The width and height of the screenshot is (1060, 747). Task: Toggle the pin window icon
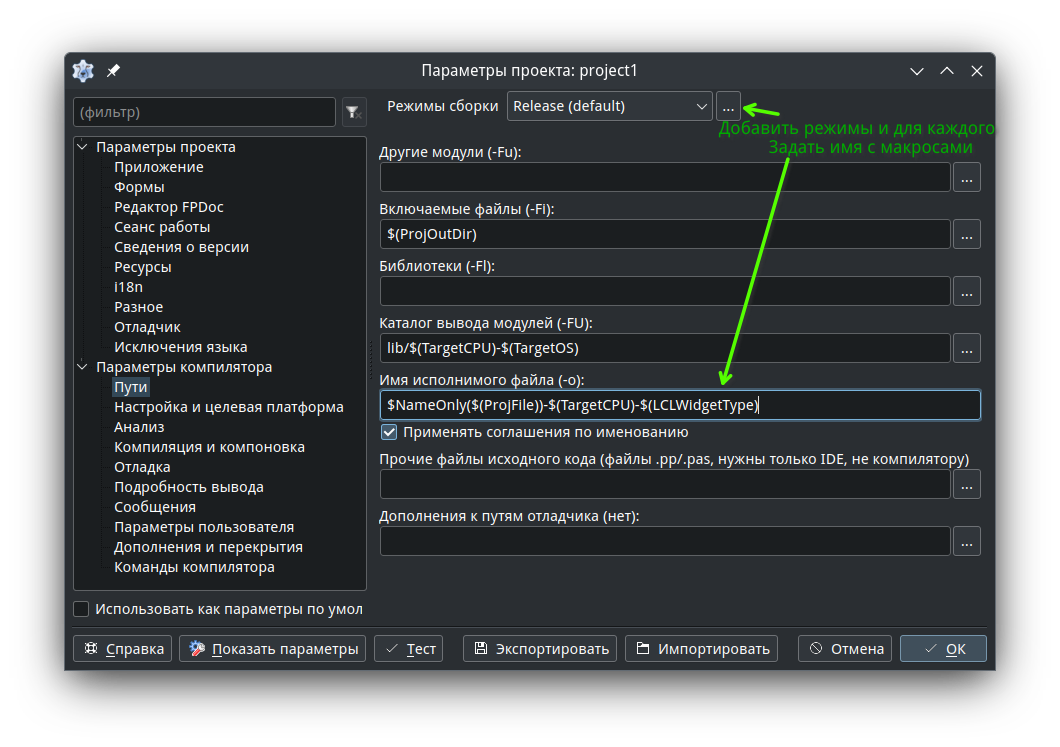tap(114, 70)
